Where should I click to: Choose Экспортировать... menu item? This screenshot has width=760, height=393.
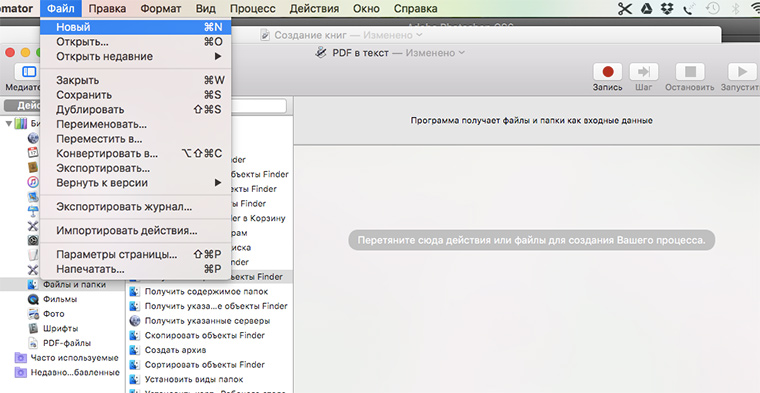pos(135,168)
